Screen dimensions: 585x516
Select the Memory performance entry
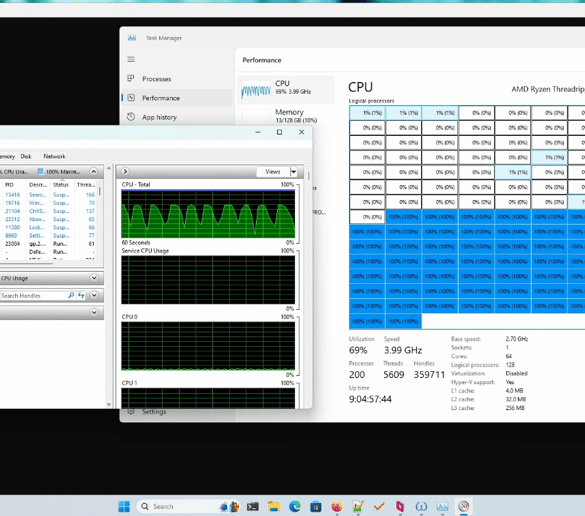[x=285, y=116]
